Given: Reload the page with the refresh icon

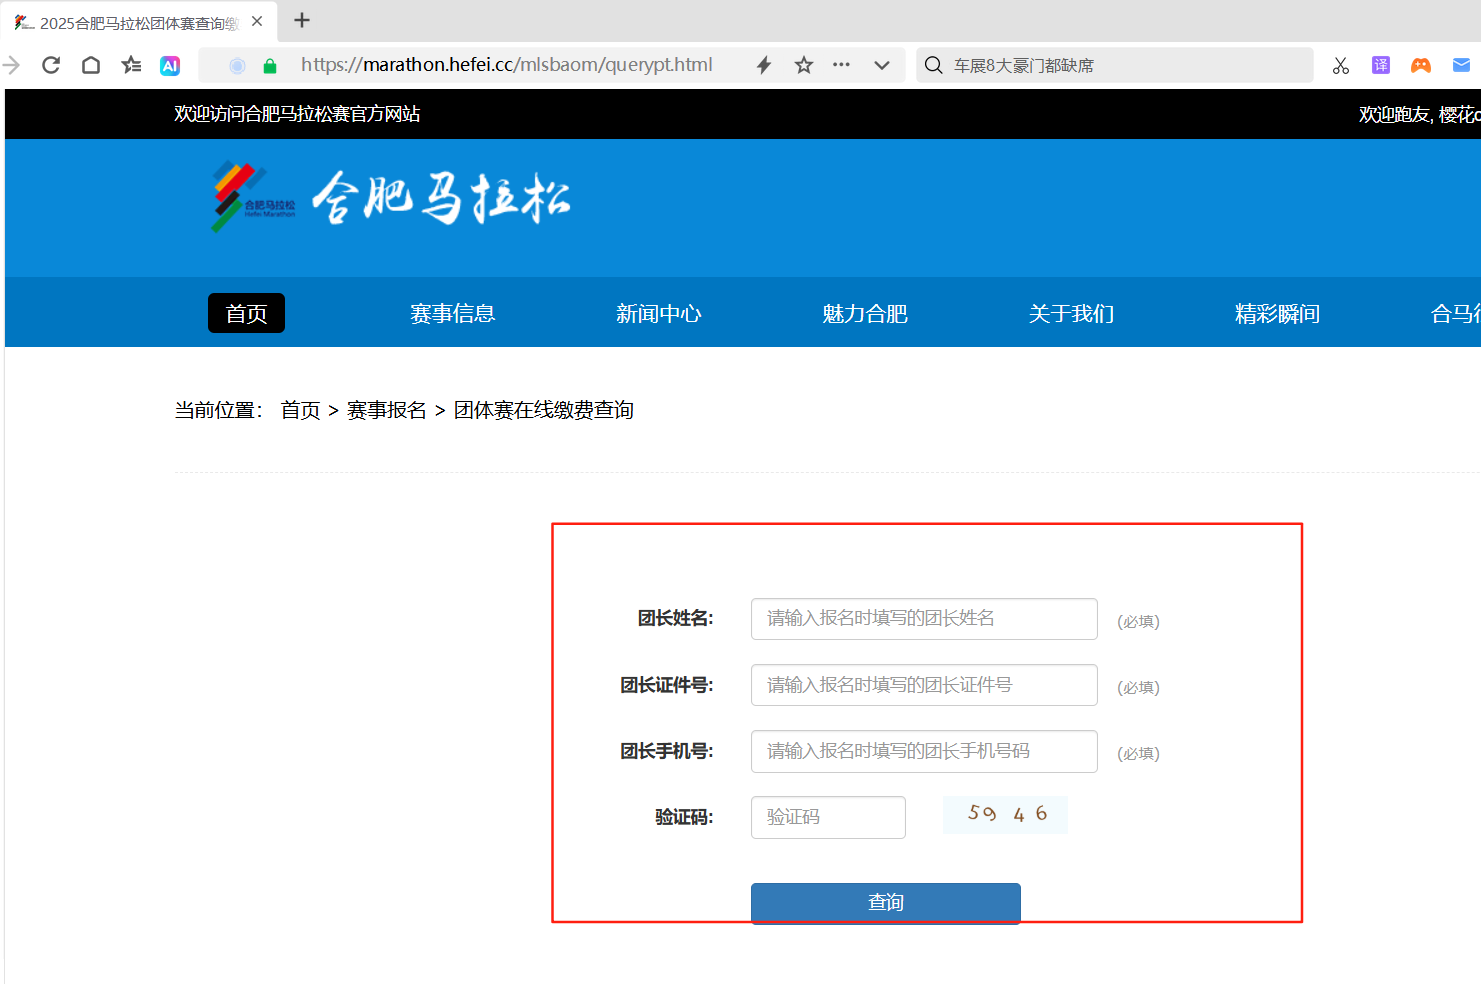Looking at the screenshot, I should pos(51,65).
